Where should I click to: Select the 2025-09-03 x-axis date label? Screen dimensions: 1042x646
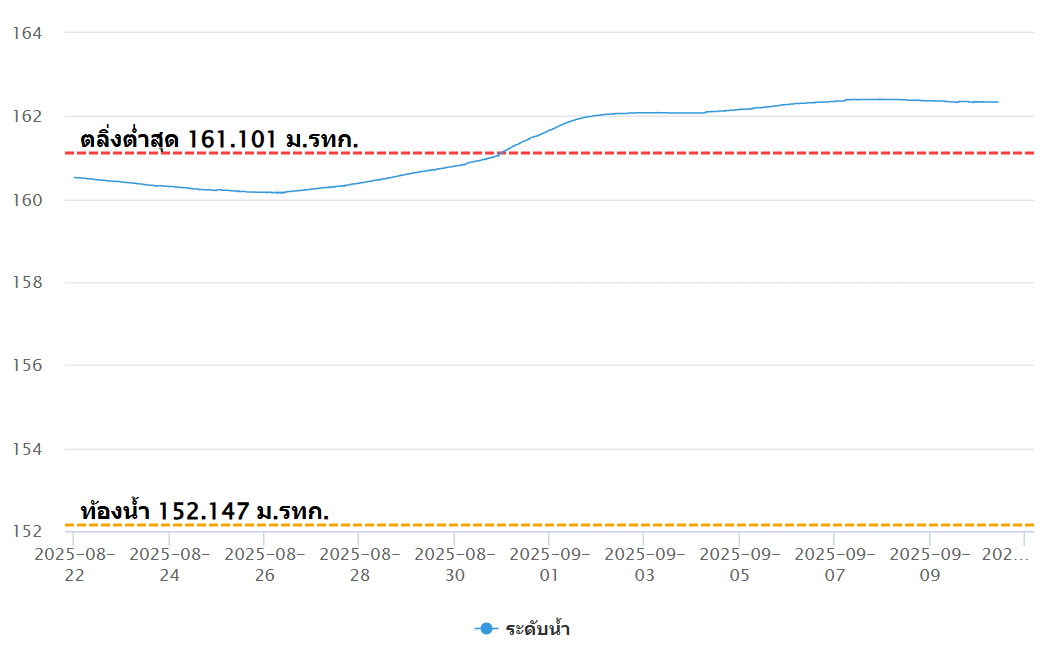pyautogui.click(x=644, y=564)
